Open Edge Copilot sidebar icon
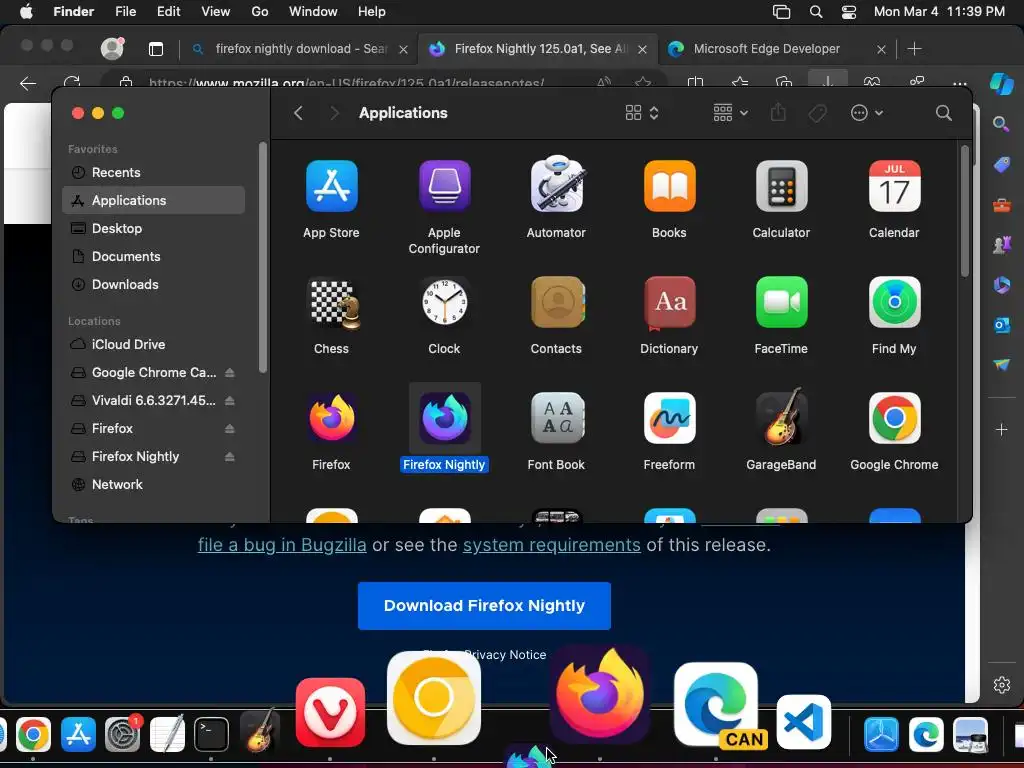 coord(1001,84)
